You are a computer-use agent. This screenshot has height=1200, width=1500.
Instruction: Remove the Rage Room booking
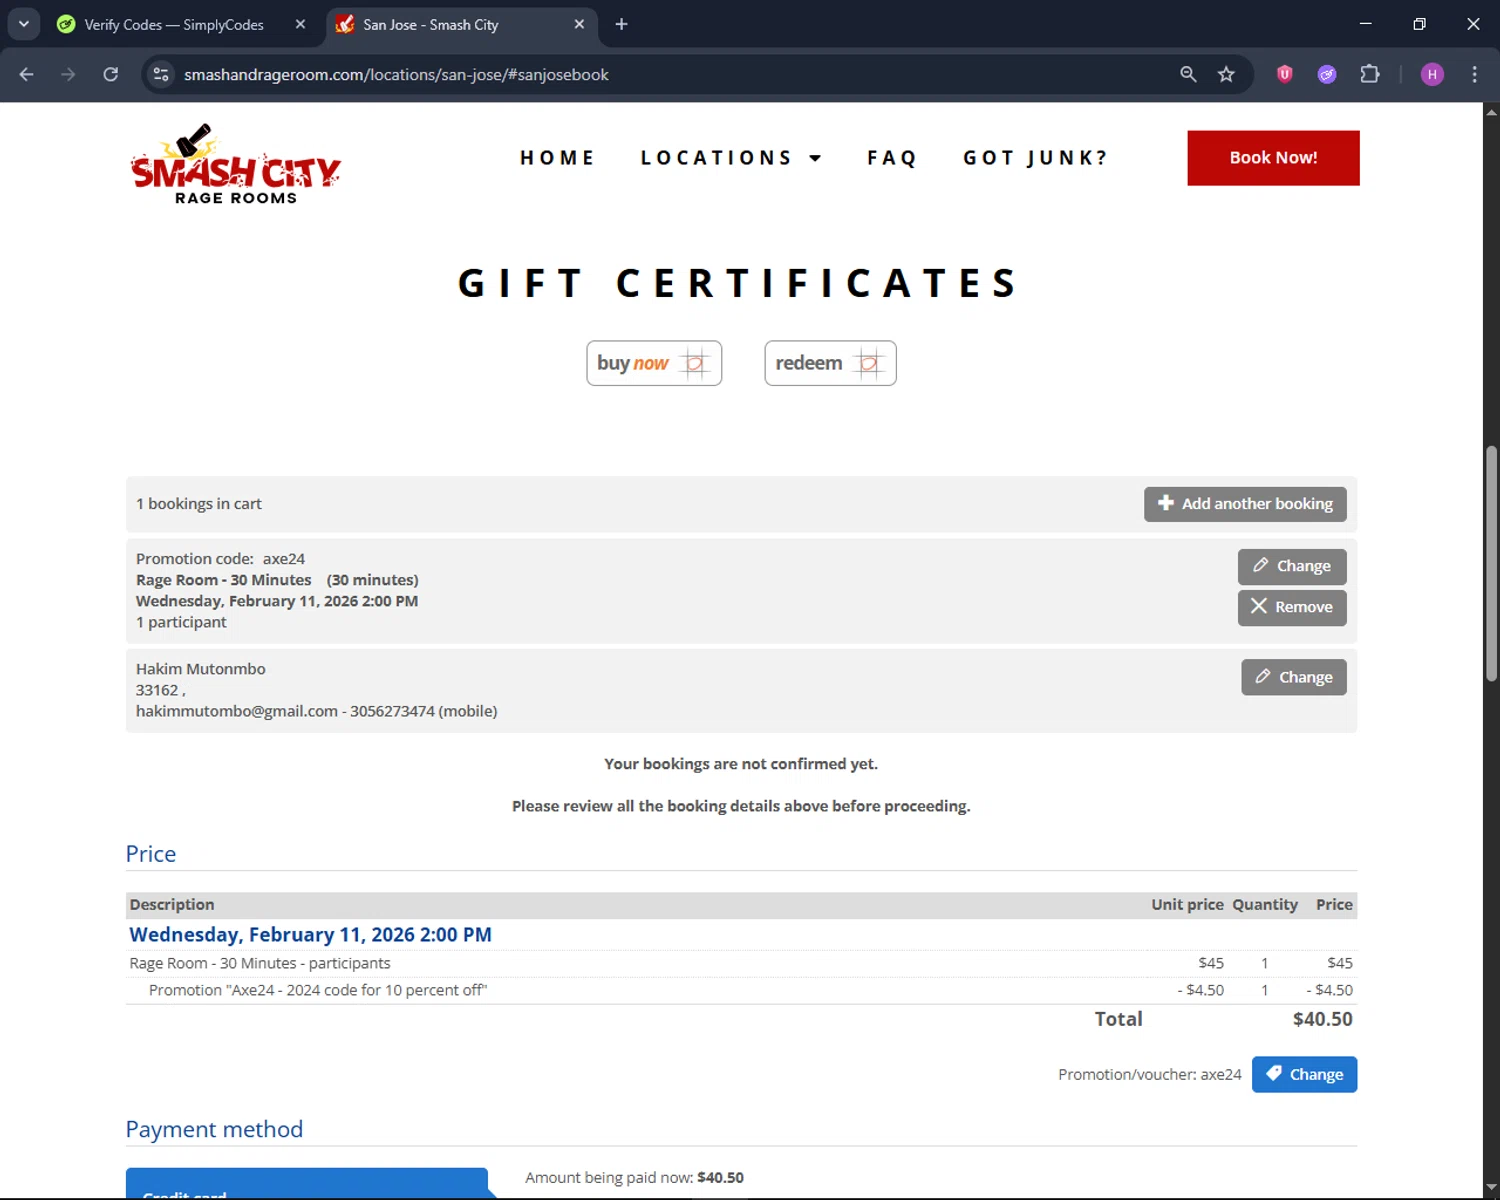click(x=1292, y=607)
